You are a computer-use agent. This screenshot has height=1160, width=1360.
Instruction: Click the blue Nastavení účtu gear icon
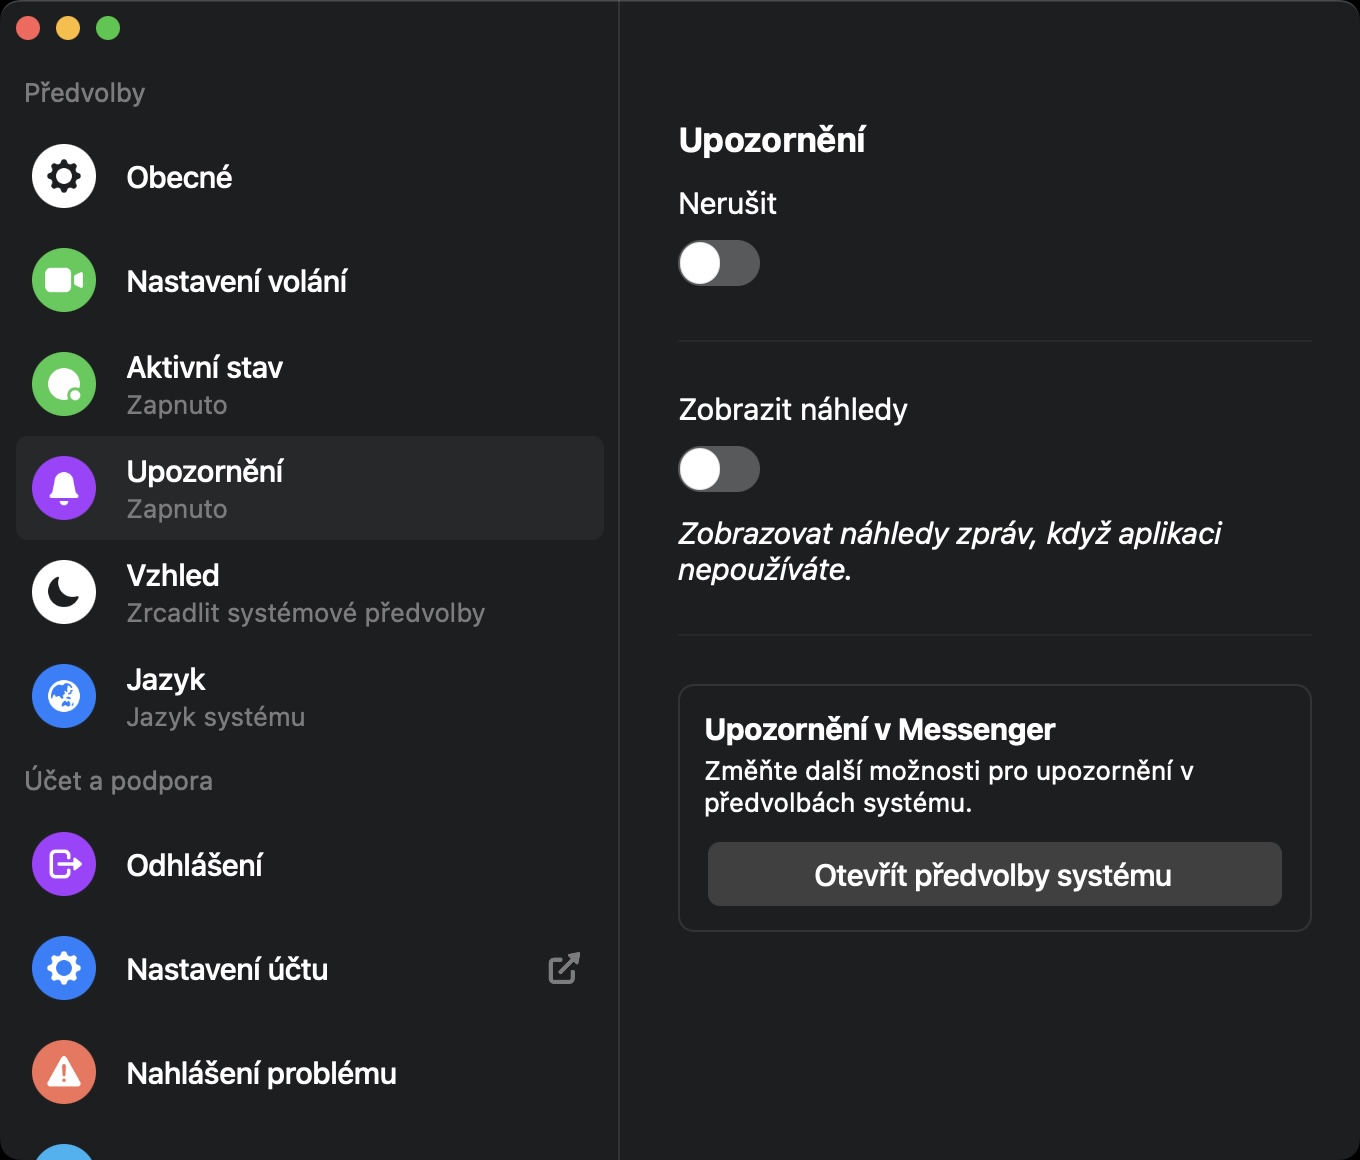click(x=64, y=968)
